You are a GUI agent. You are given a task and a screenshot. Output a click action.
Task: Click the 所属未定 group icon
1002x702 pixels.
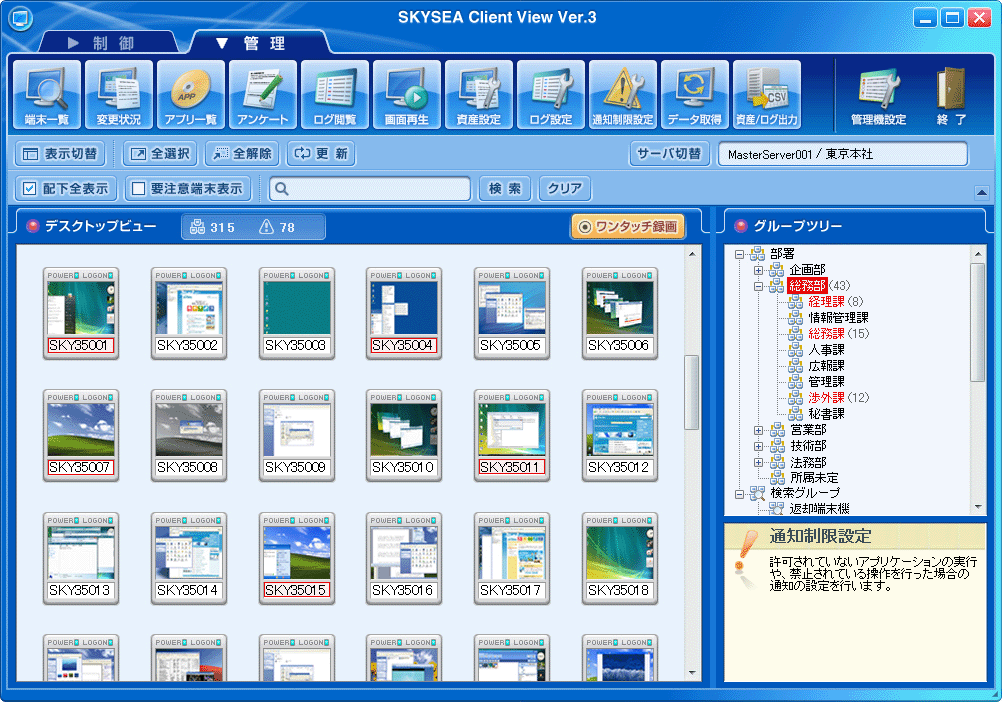(x=778, y=477)
